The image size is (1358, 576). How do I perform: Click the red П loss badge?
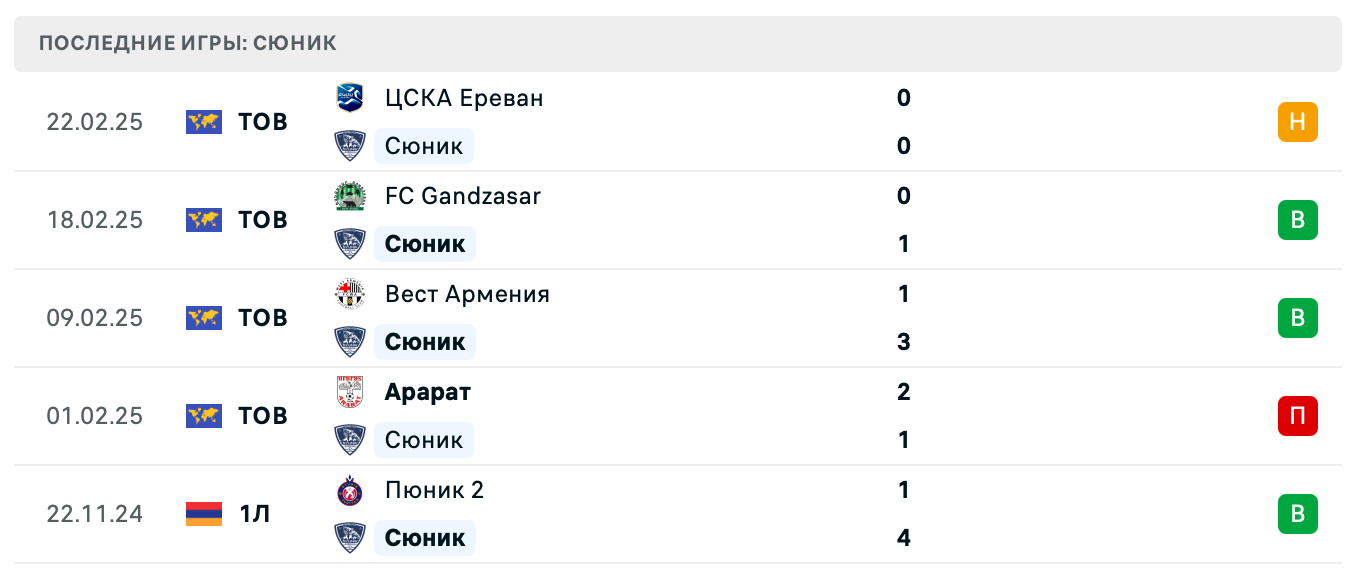(x=1297, y=416)
